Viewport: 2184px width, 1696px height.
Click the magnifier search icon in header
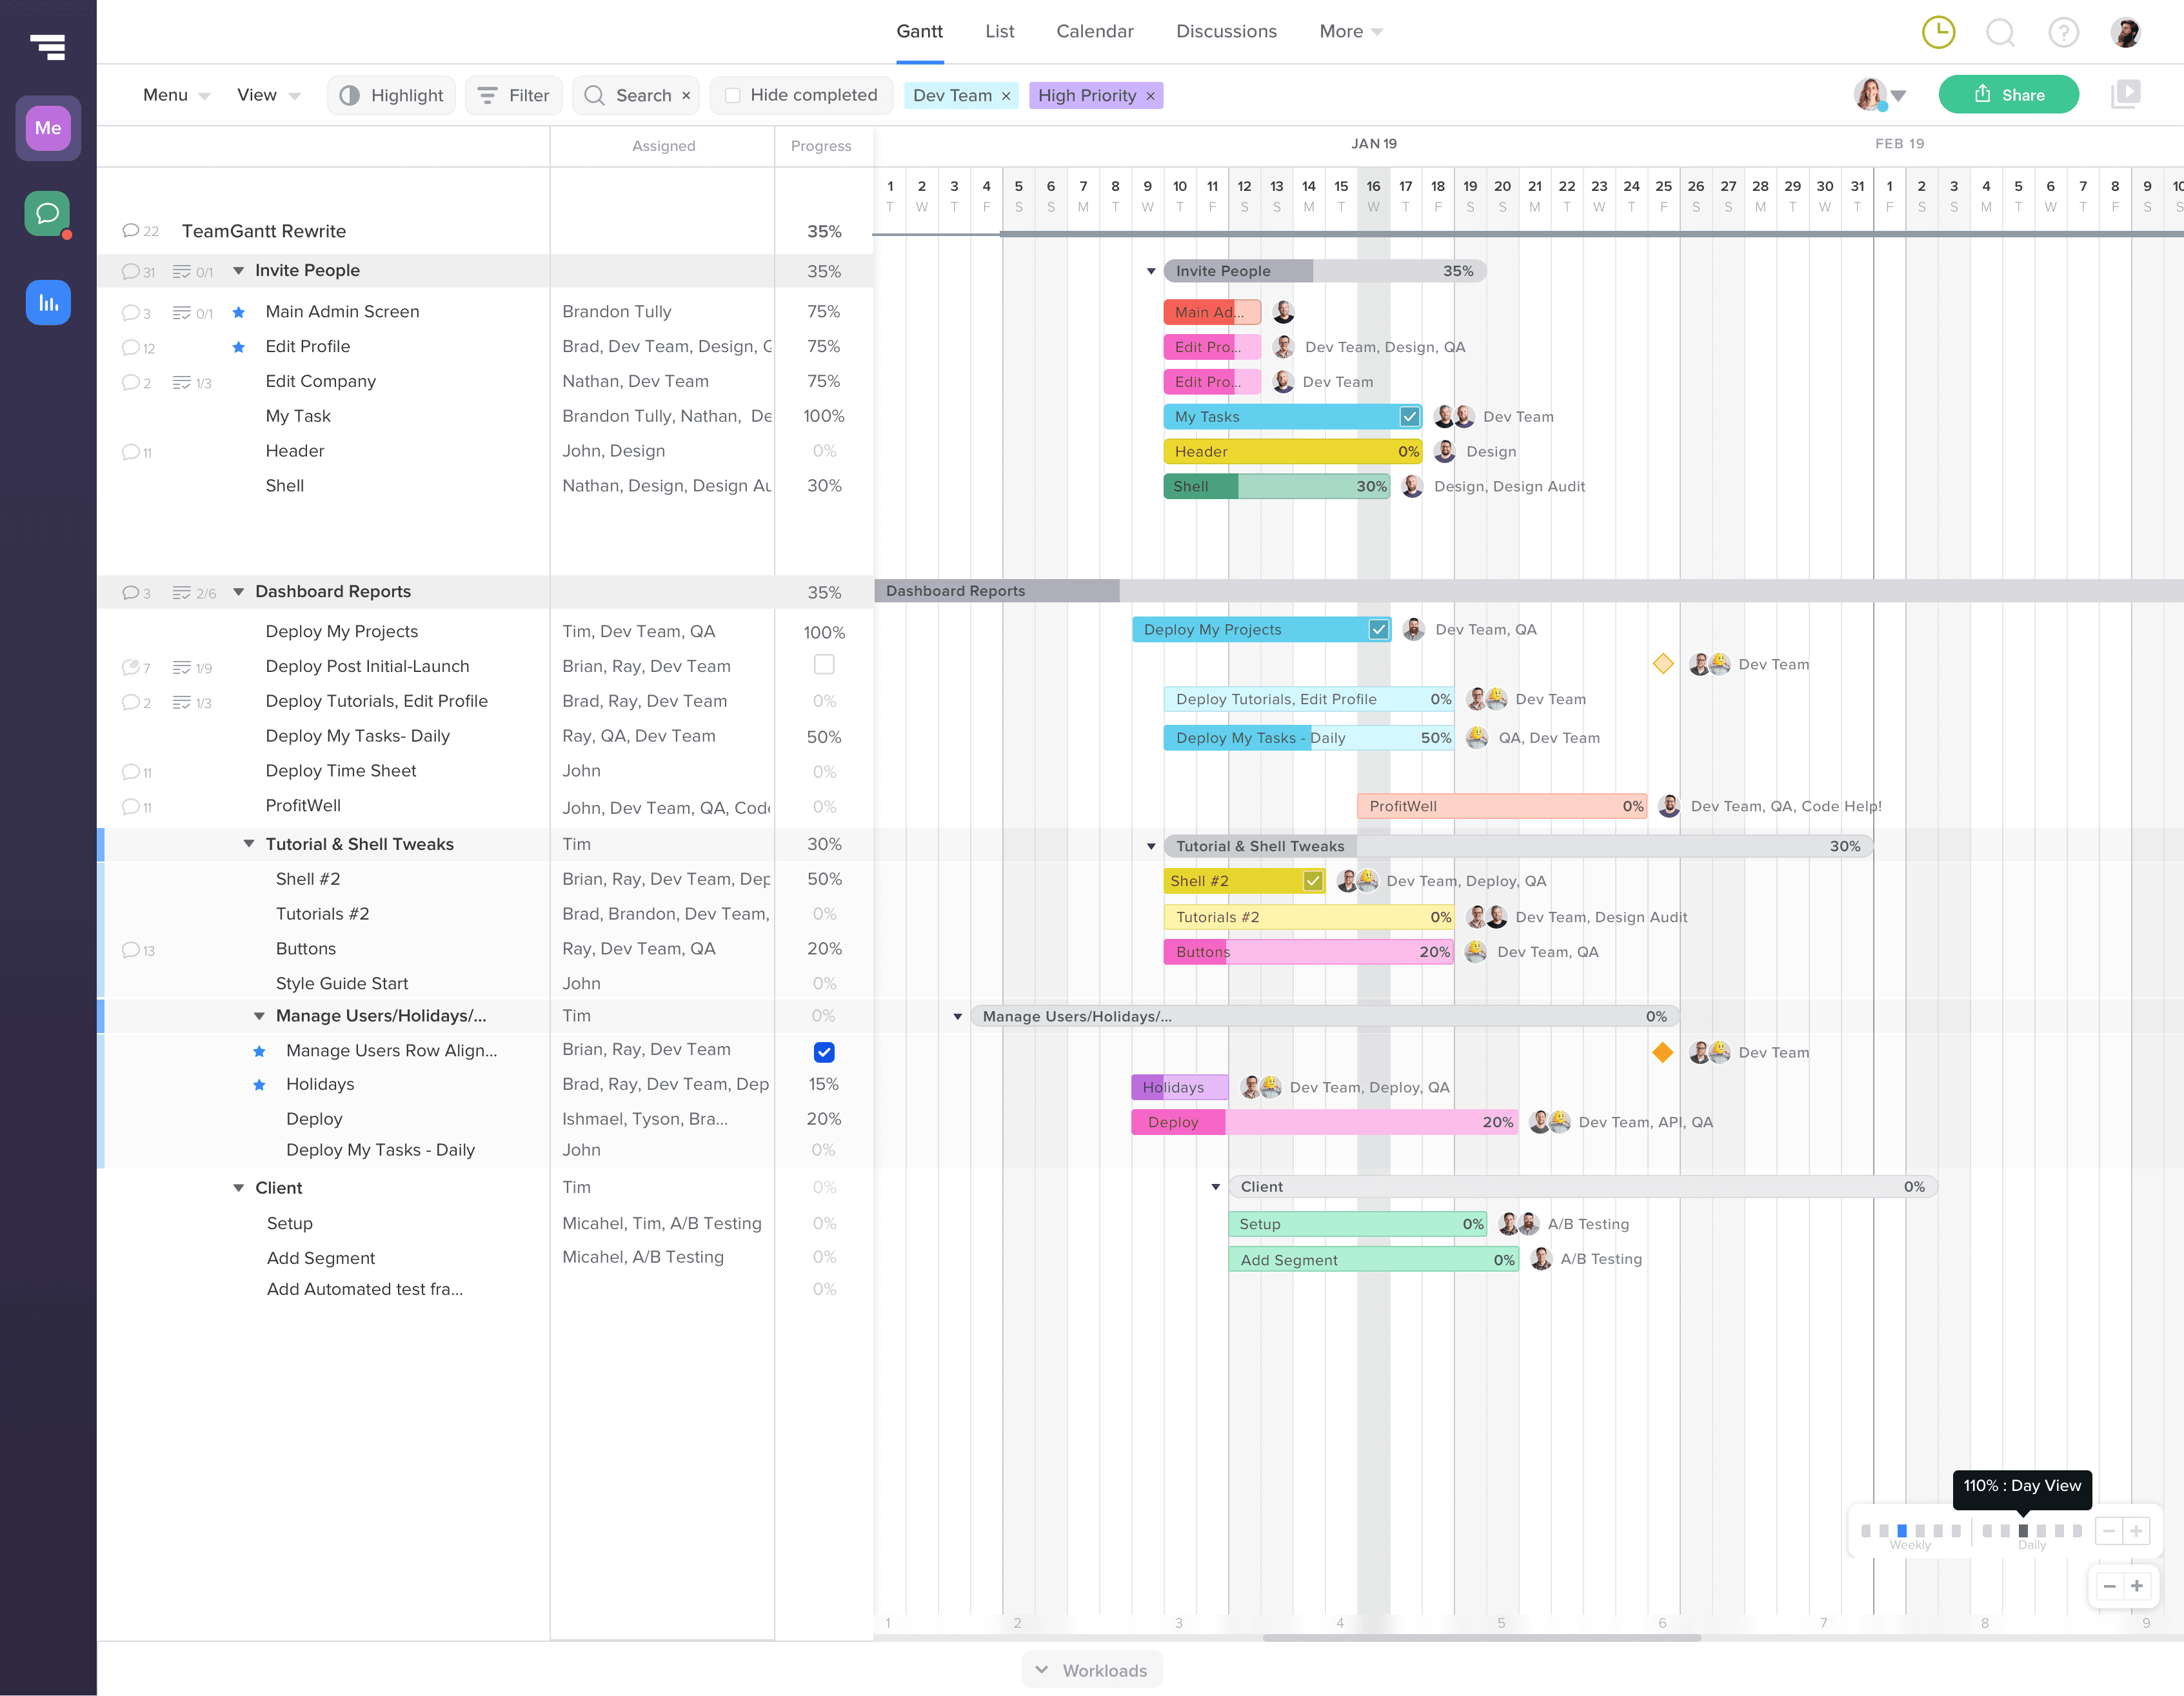click(2000, 32)
